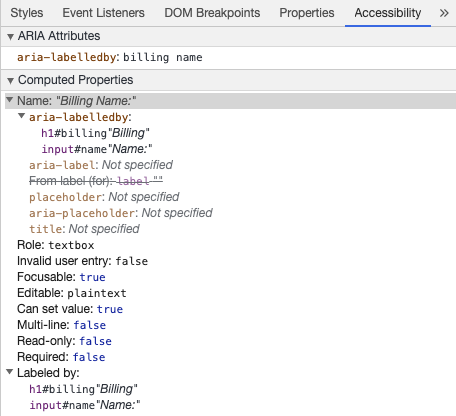
Task: Click the aria-labelledby attribute name in ARIA Attributes
Action: click(66, 57)
